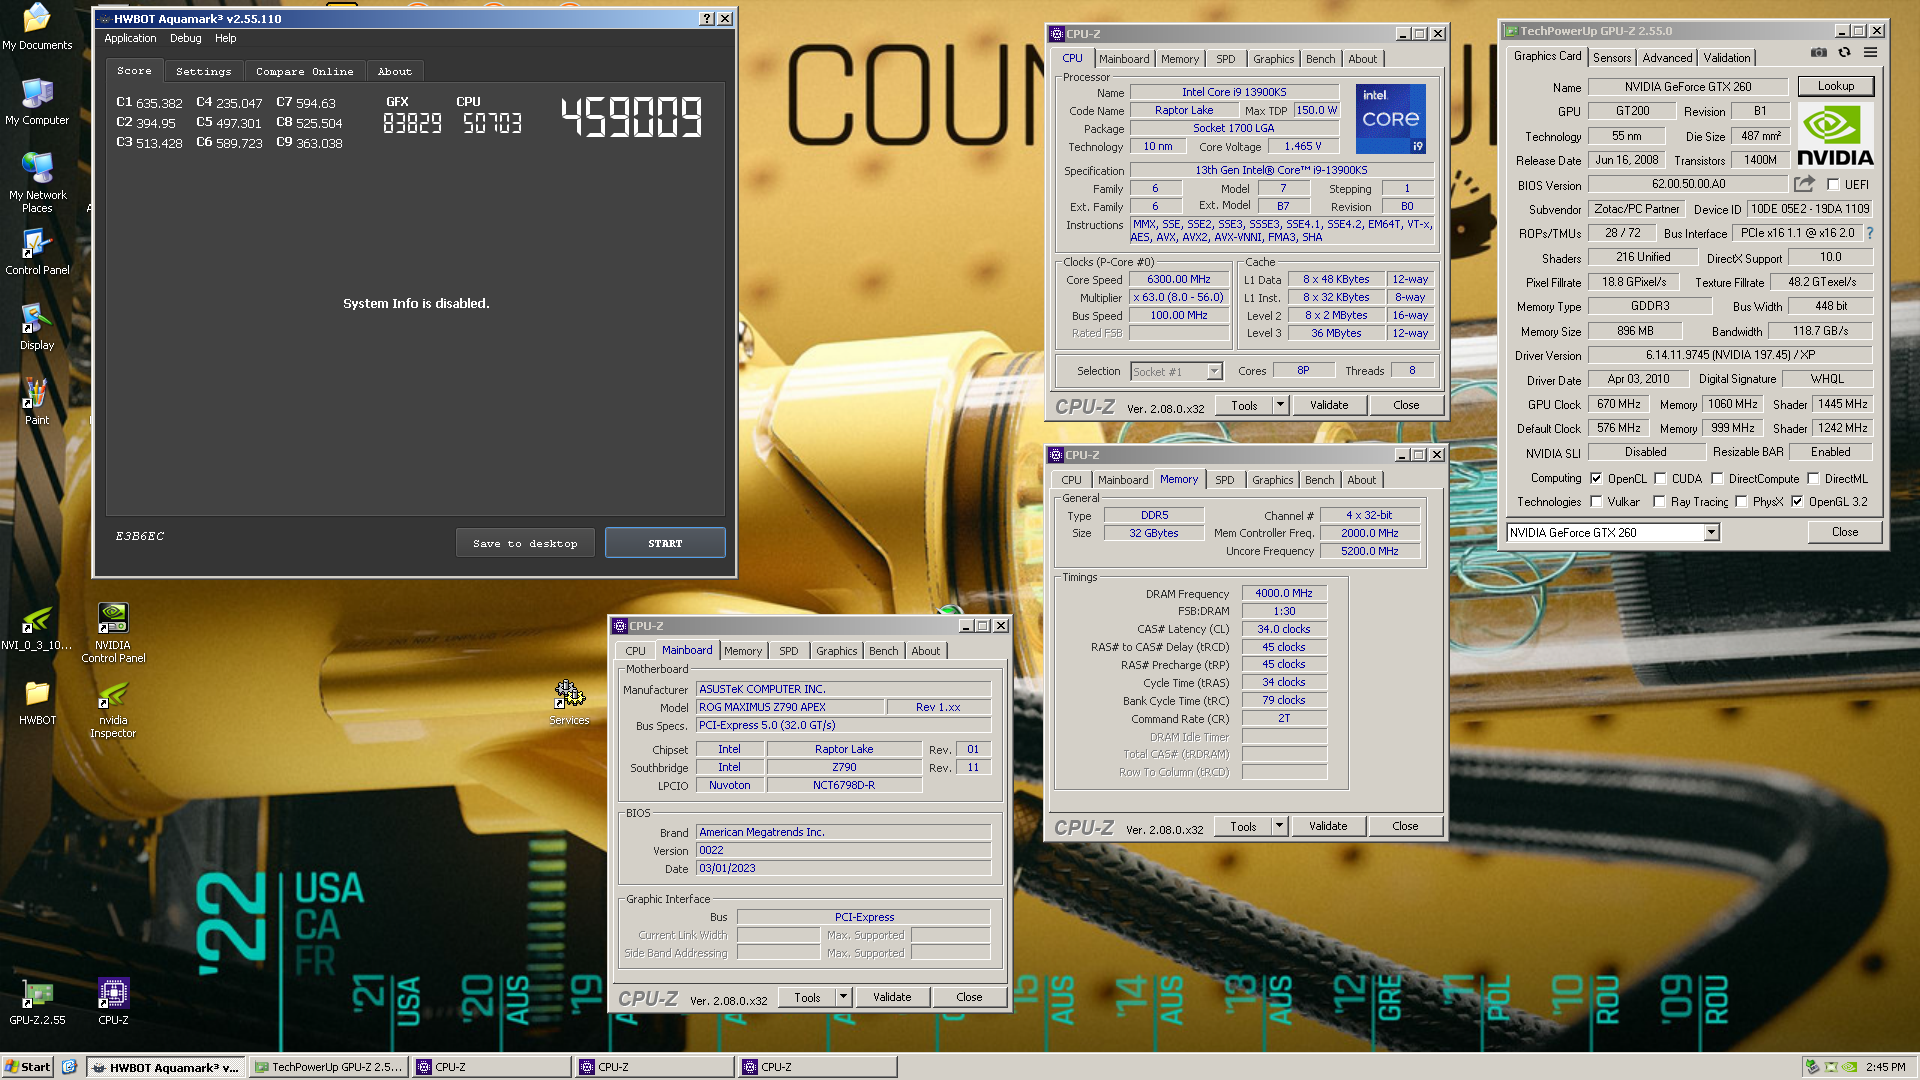The height and width of the screenshot is (1080, 1920).
Task: Toggle the DirectML checkbox
Action: 1814,479
